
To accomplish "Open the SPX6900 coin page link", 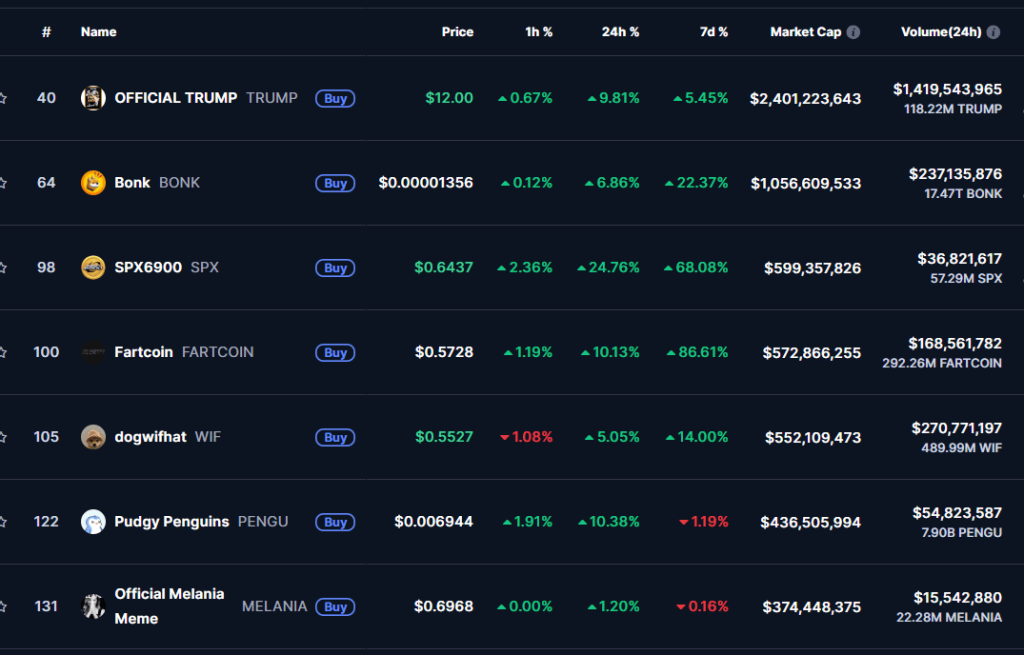I will pyautogui.click(x=148, y=267).
